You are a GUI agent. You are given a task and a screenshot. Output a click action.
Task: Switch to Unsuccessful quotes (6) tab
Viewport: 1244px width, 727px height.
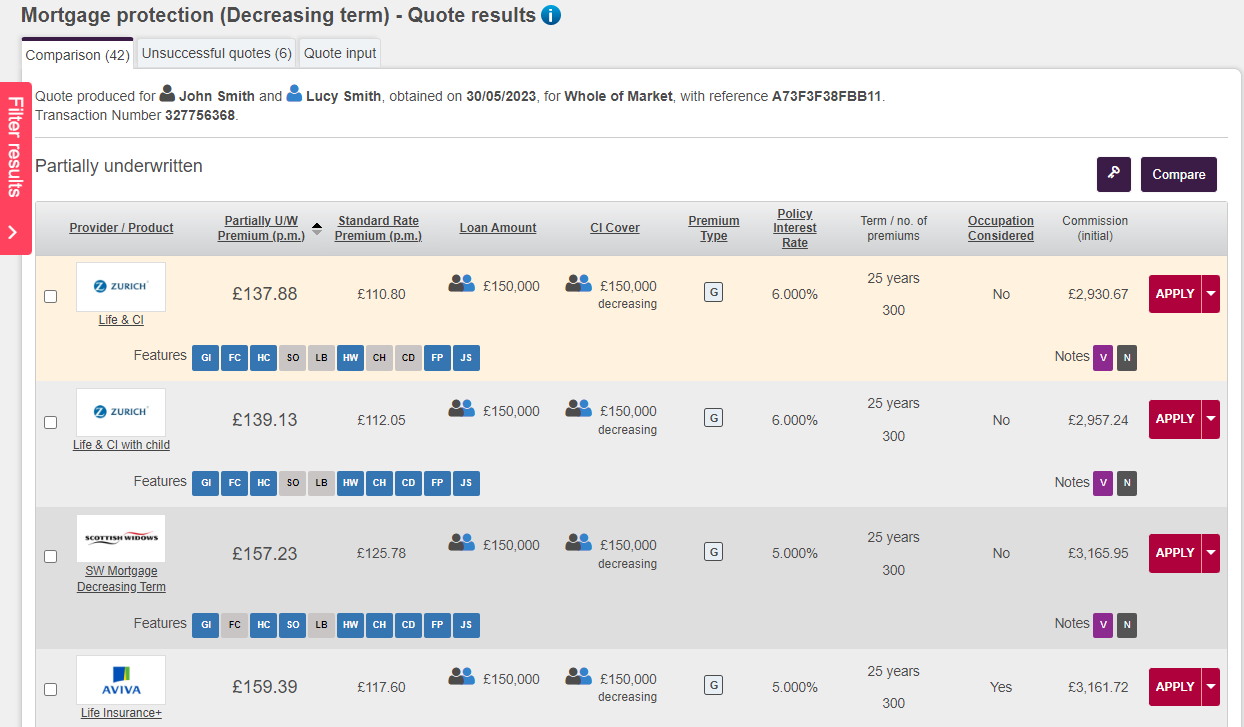(216, 53)
